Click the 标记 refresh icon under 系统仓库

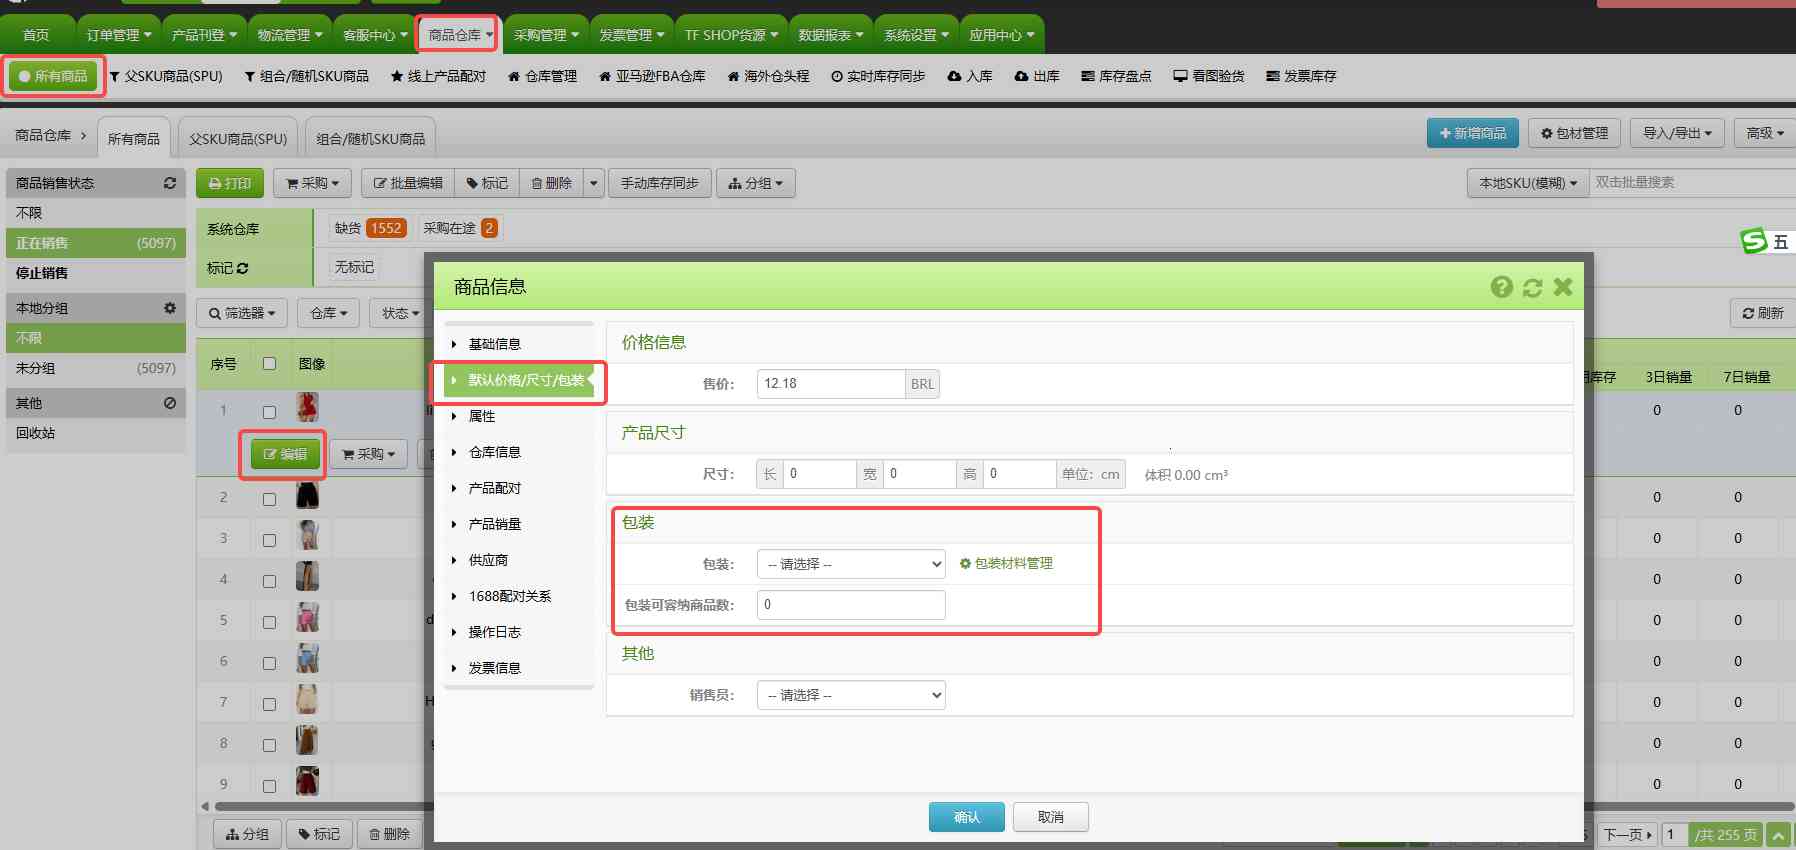click(243, 268)
